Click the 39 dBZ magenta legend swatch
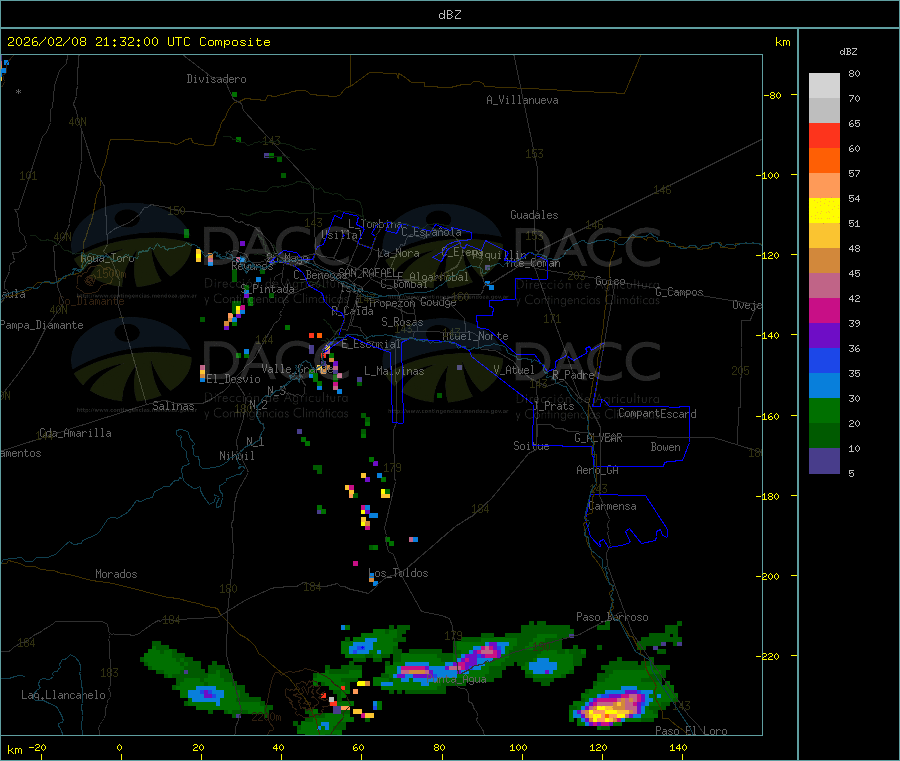The width and height of the screenshot is (900, 761). [x=824, y=310]
